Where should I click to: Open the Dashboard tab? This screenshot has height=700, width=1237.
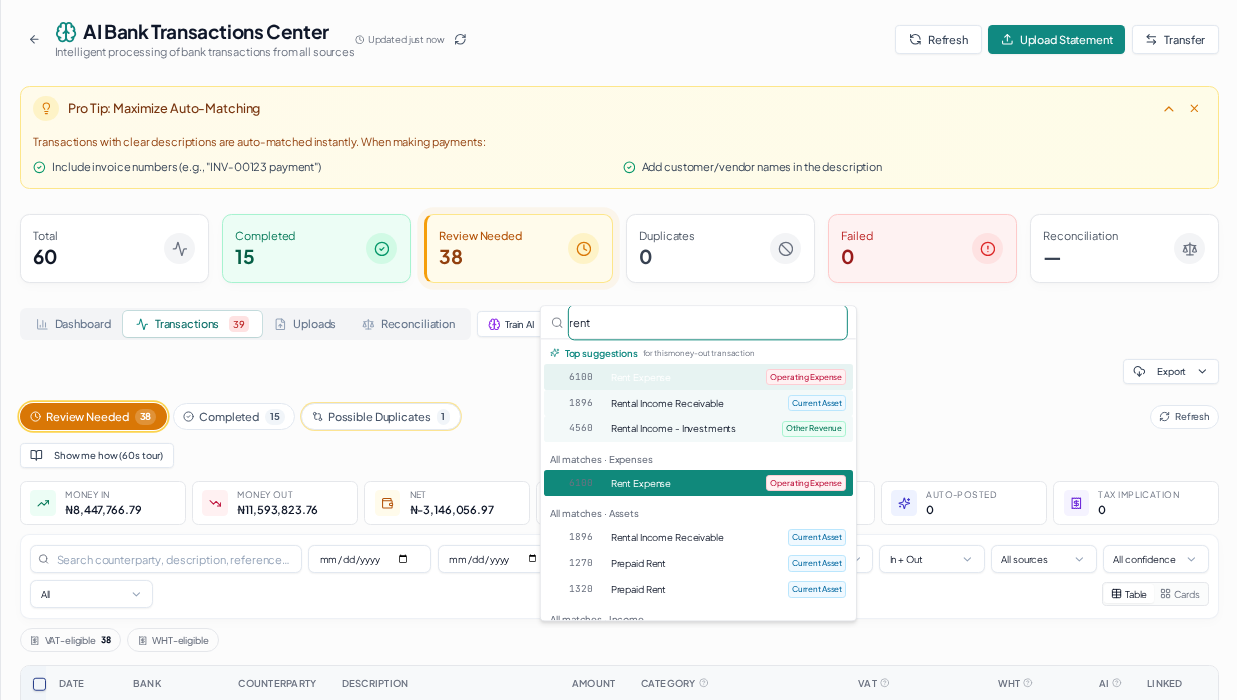(x=73, y=324)
